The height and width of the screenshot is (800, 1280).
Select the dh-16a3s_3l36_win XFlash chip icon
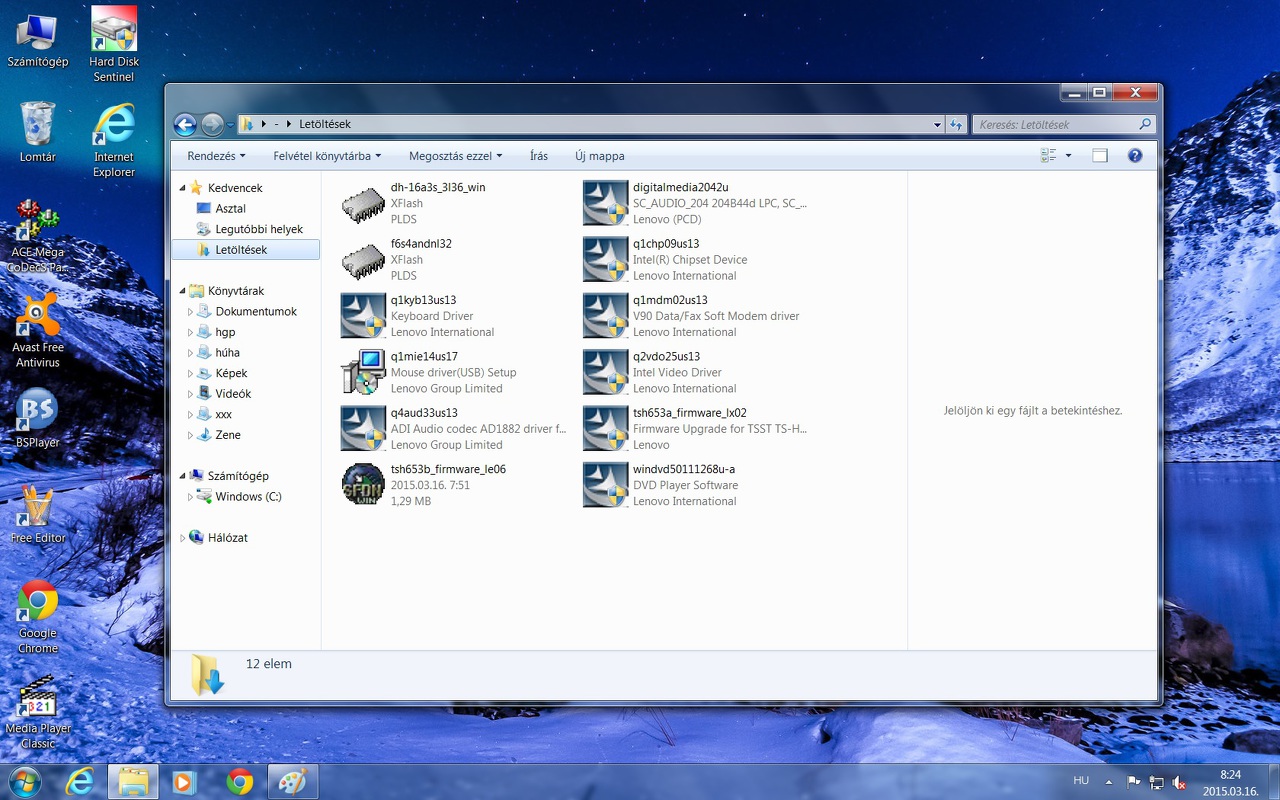(x=363, y=203)
